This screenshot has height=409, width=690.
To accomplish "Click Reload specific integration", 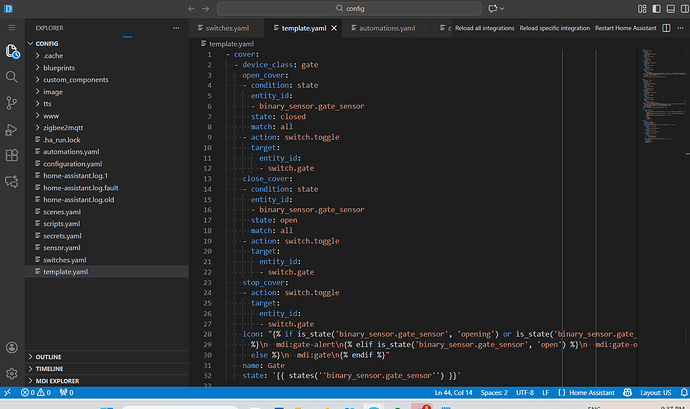I will (554, 28).
